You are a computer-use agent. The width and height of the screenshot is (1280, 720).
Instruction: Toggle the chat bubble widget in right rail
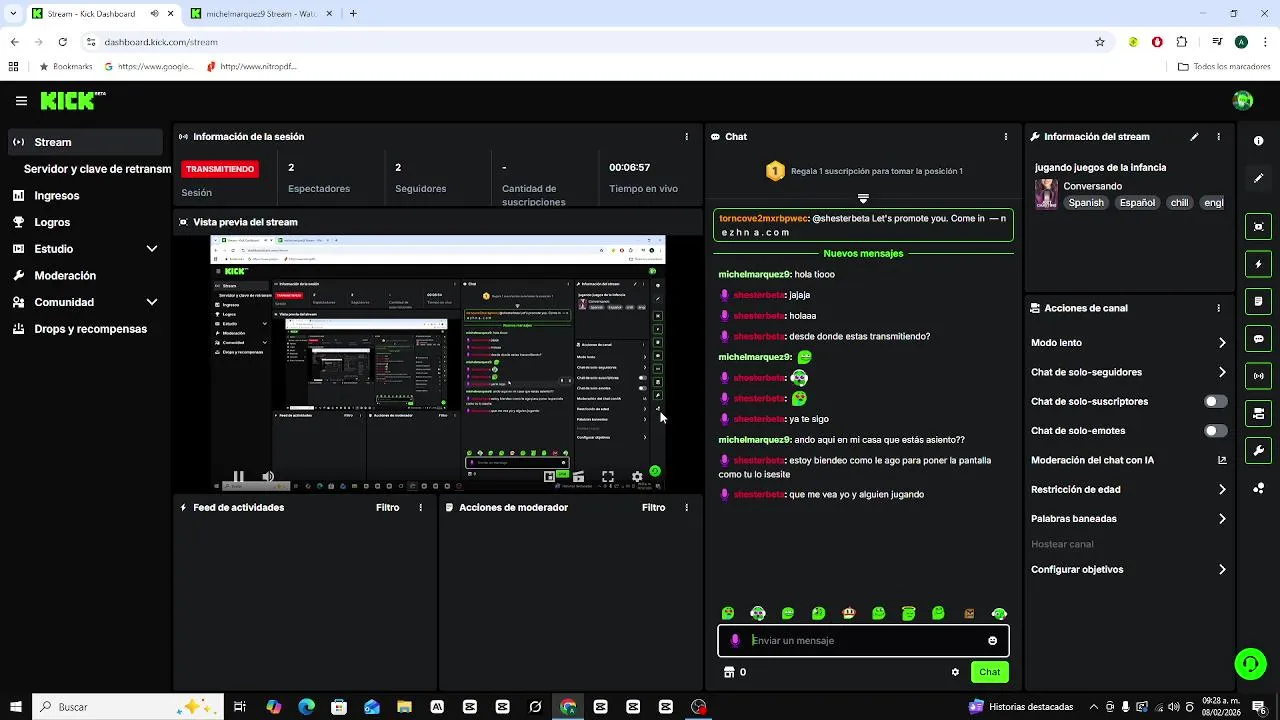[1259, 339]
